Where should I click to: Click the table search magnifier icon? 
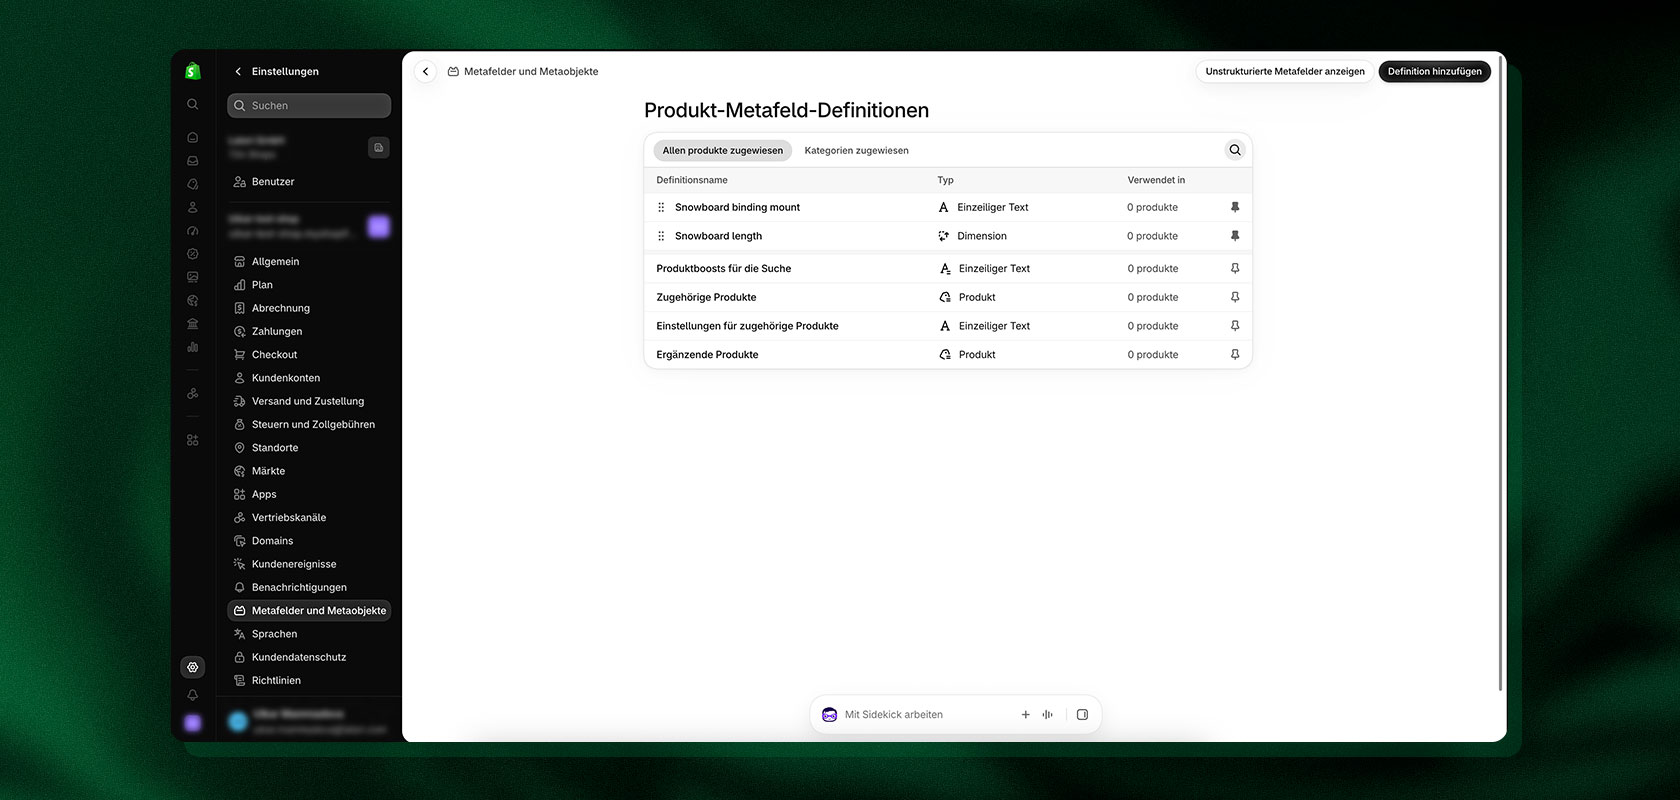(1235, 150)
